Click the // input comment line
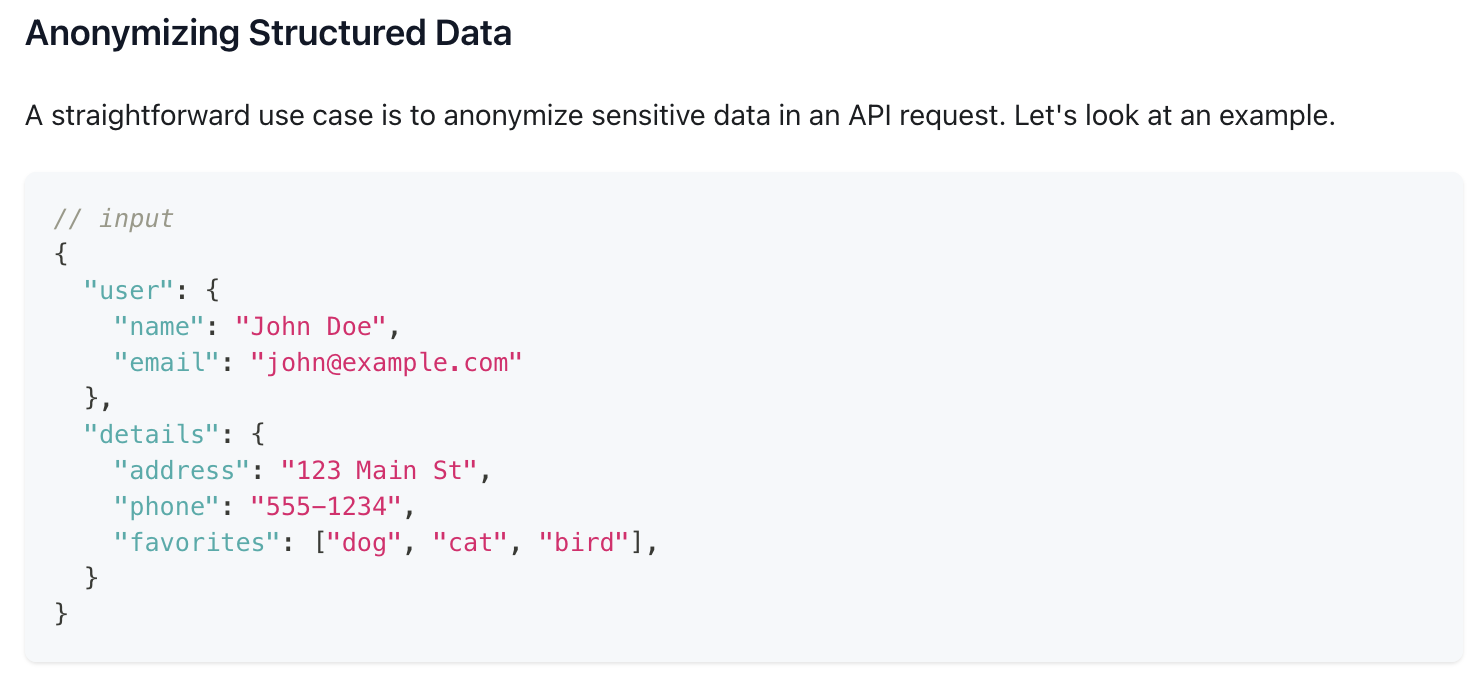This screenshot has height=694, width=1484. tap(114, 219)
